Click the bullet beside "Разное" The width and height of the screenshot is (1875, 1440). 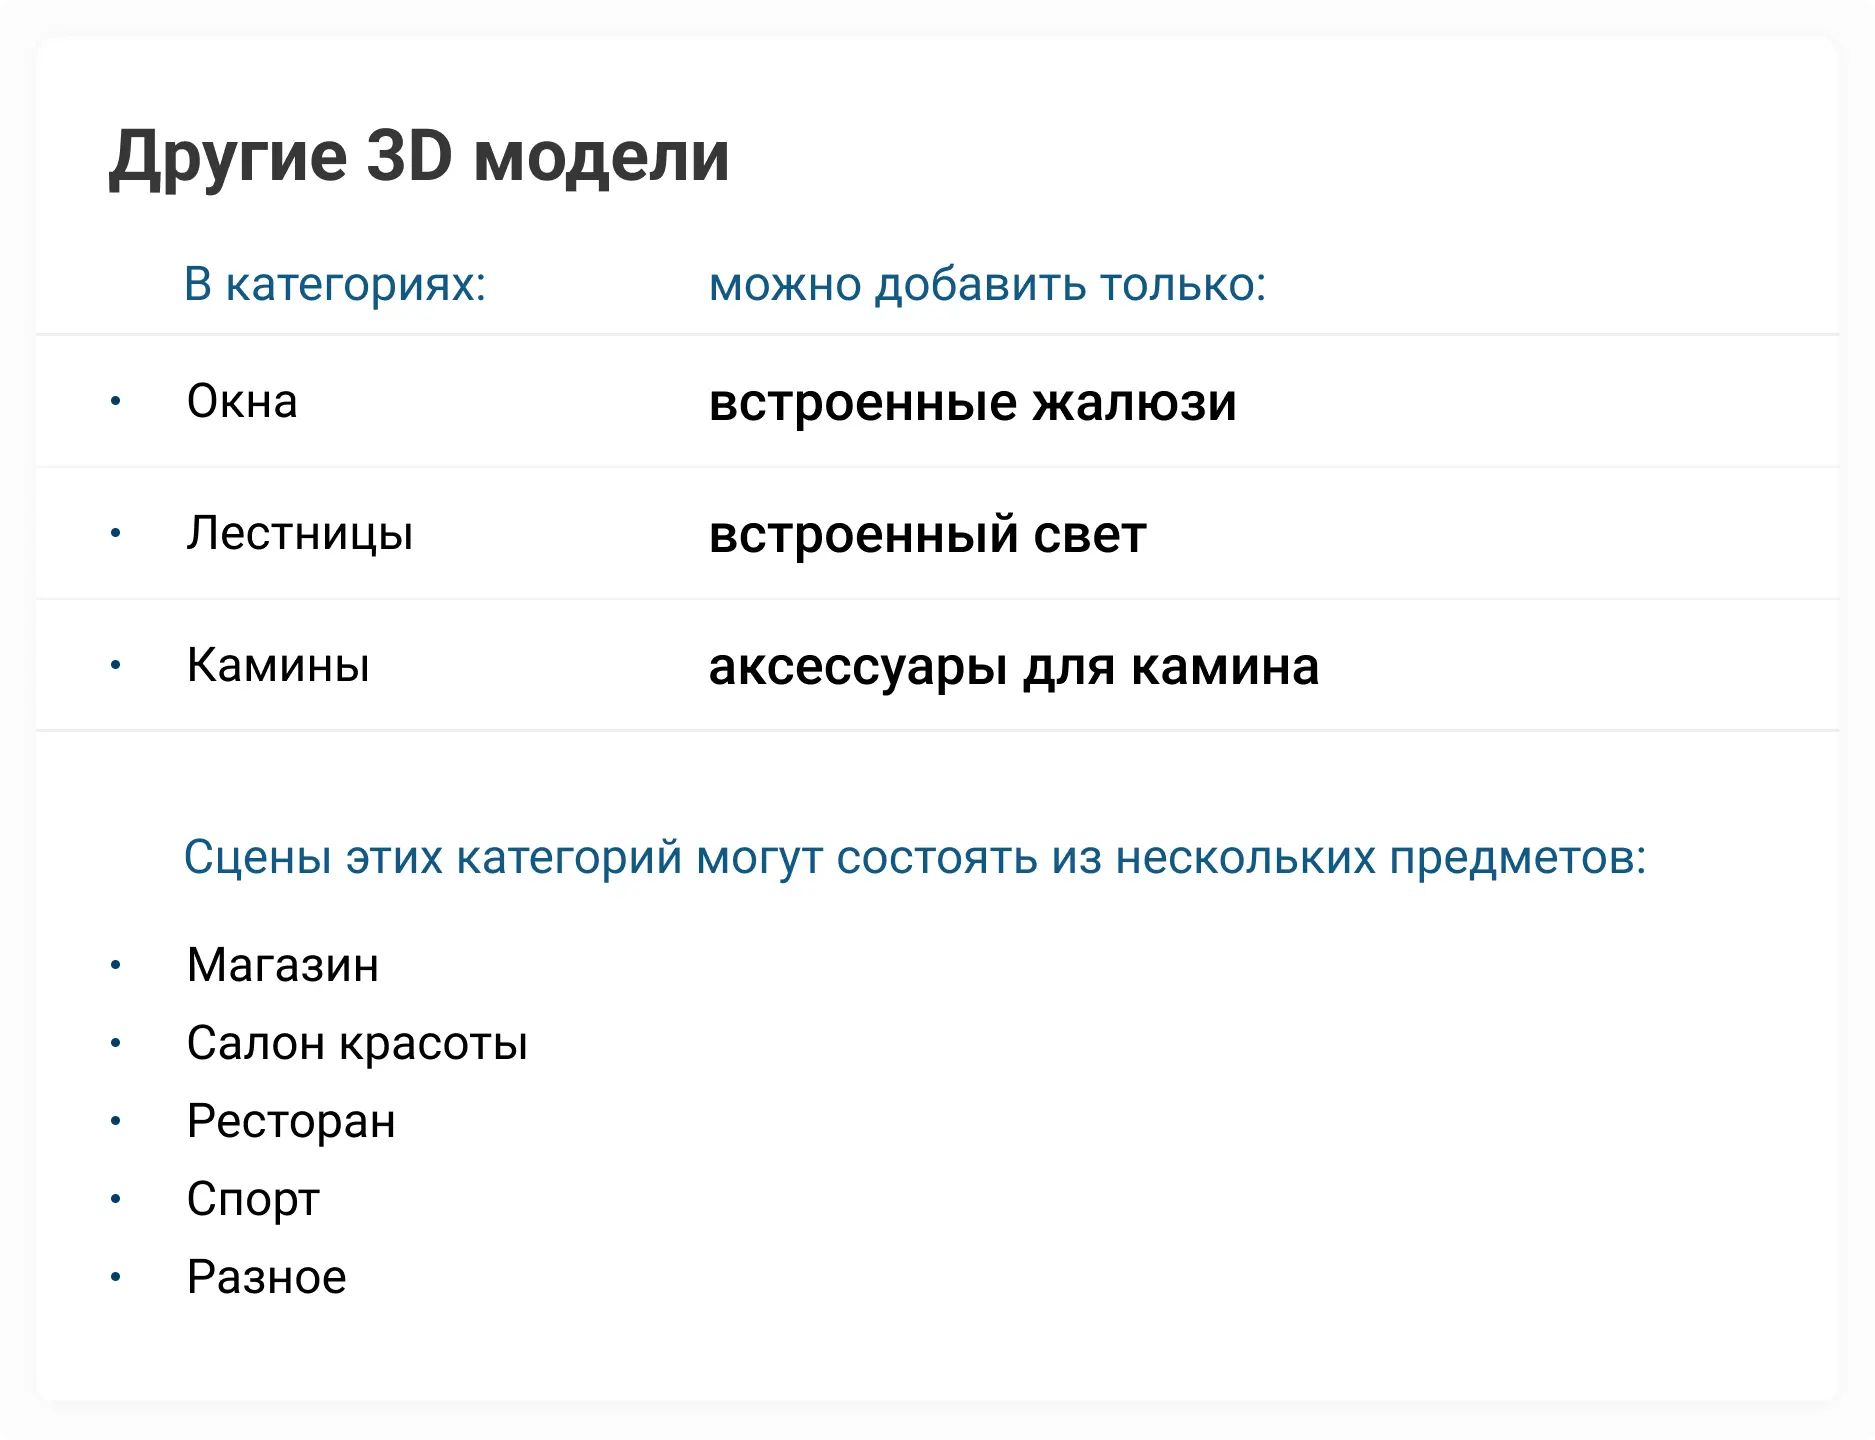116,1277
